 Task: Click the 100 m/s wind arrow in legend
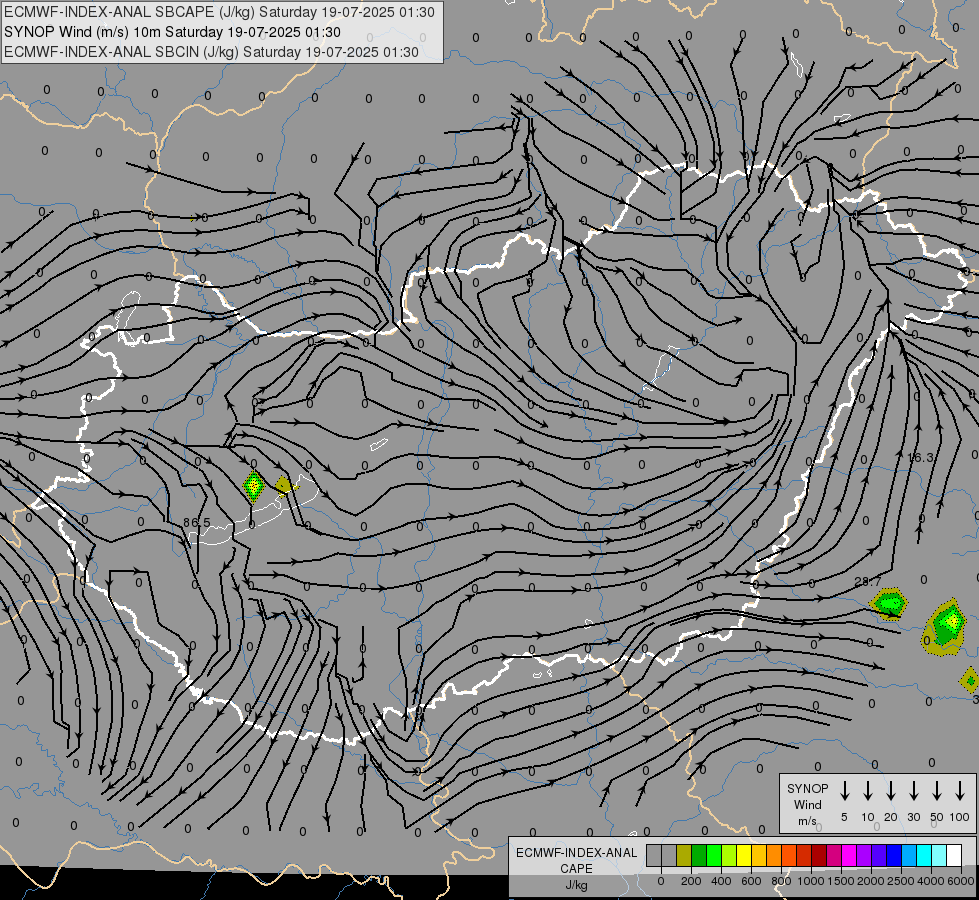[x=960, y=791]
